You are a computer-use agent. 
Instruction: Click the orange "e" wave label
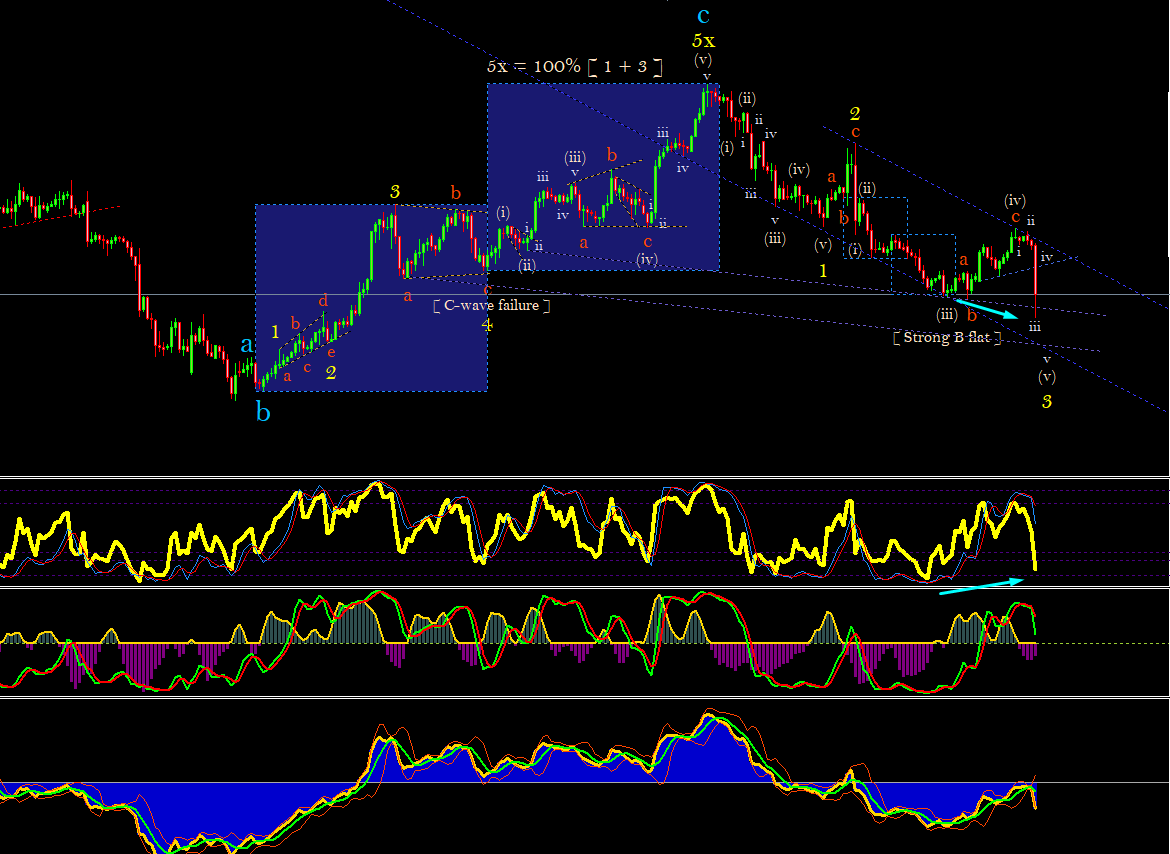click(331, 353)
